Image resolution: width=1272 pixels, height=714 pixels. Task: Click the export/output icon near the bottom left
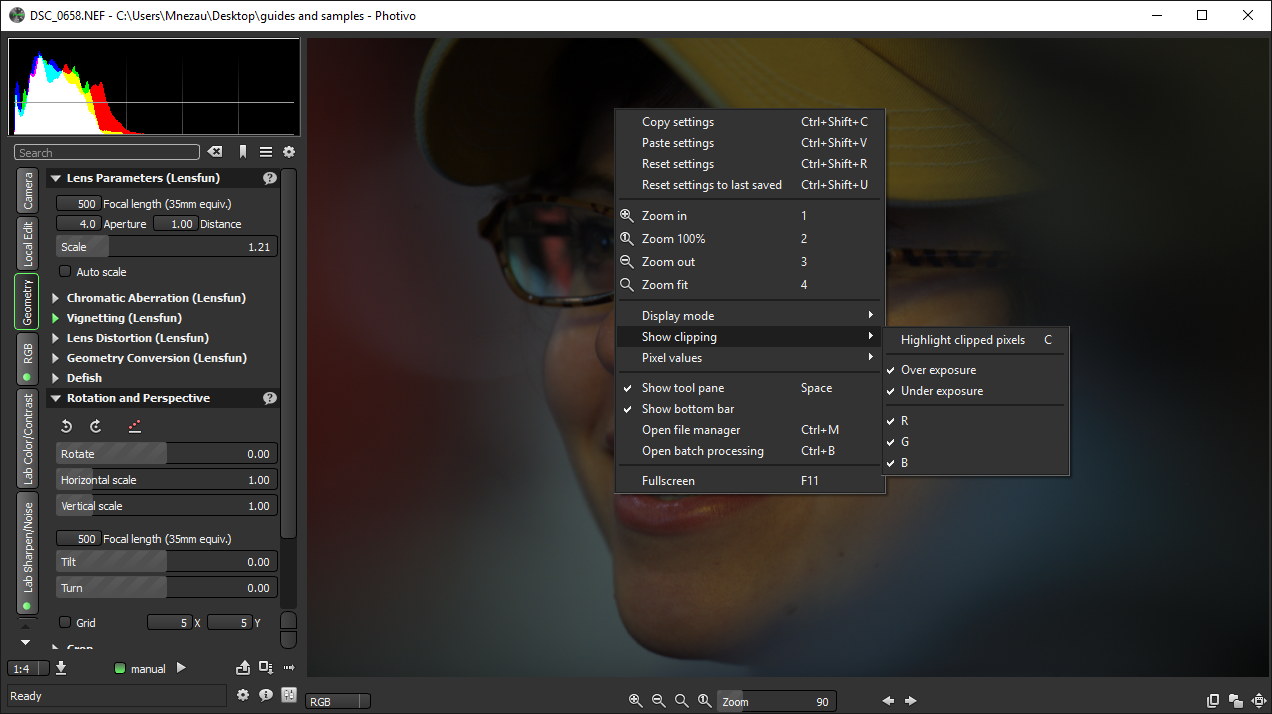coord(243,668)
